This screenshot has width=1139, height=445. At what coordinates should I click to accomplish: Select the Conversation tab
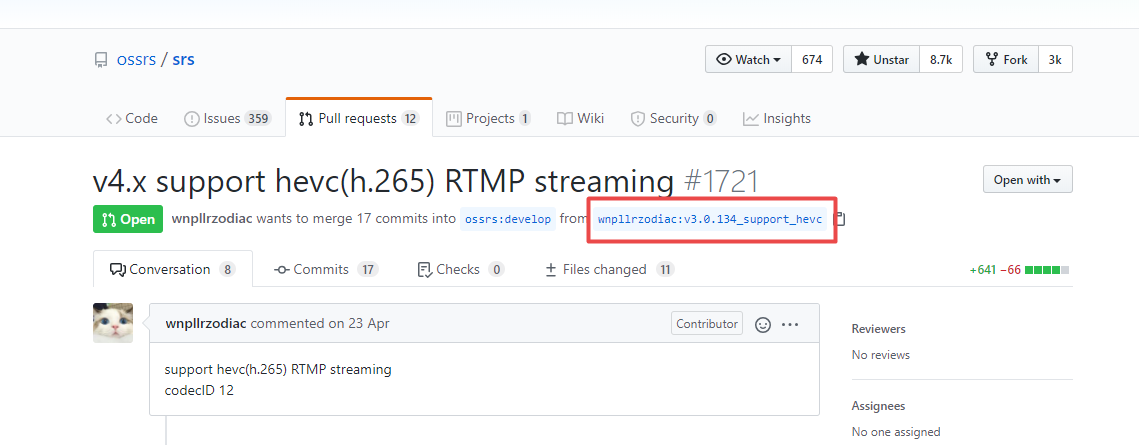click(173, 269)
